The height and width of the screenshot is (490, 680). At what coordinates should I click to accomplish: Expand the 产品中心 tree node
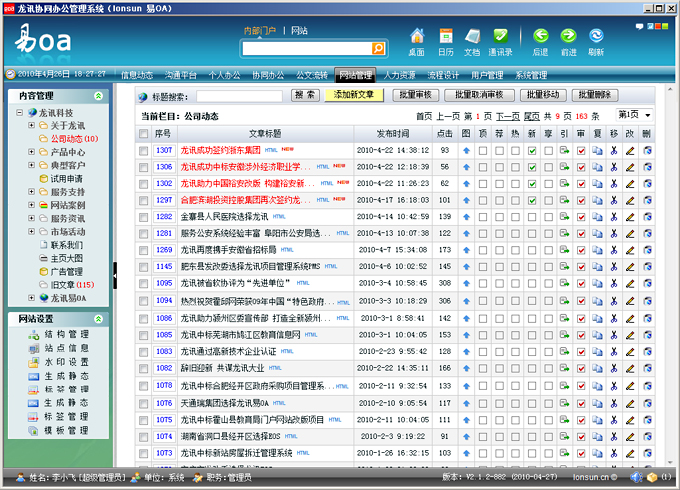(x=31, y=152)
